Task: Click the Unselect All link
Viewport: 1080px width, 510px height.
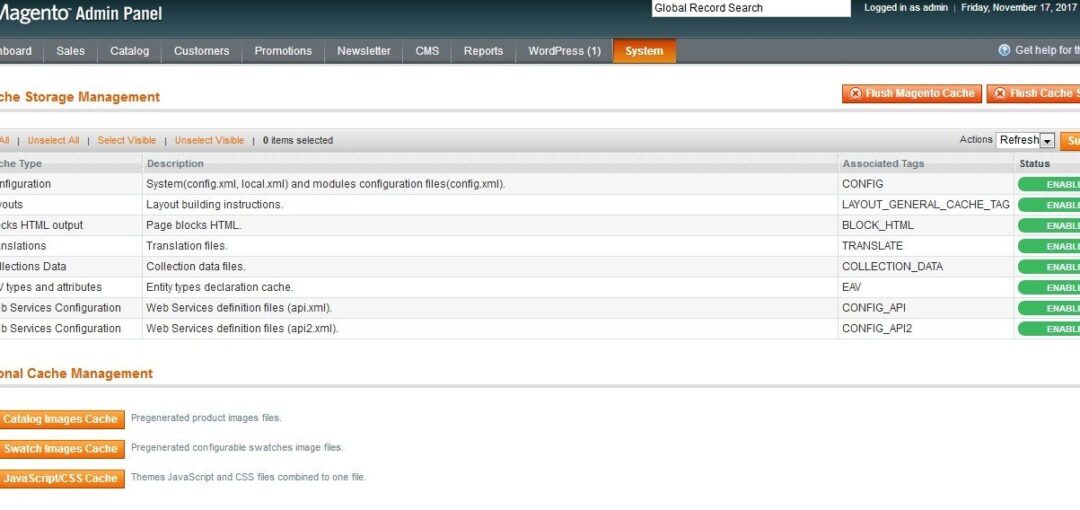Action: pyautogui.click(x=53, y=141)
